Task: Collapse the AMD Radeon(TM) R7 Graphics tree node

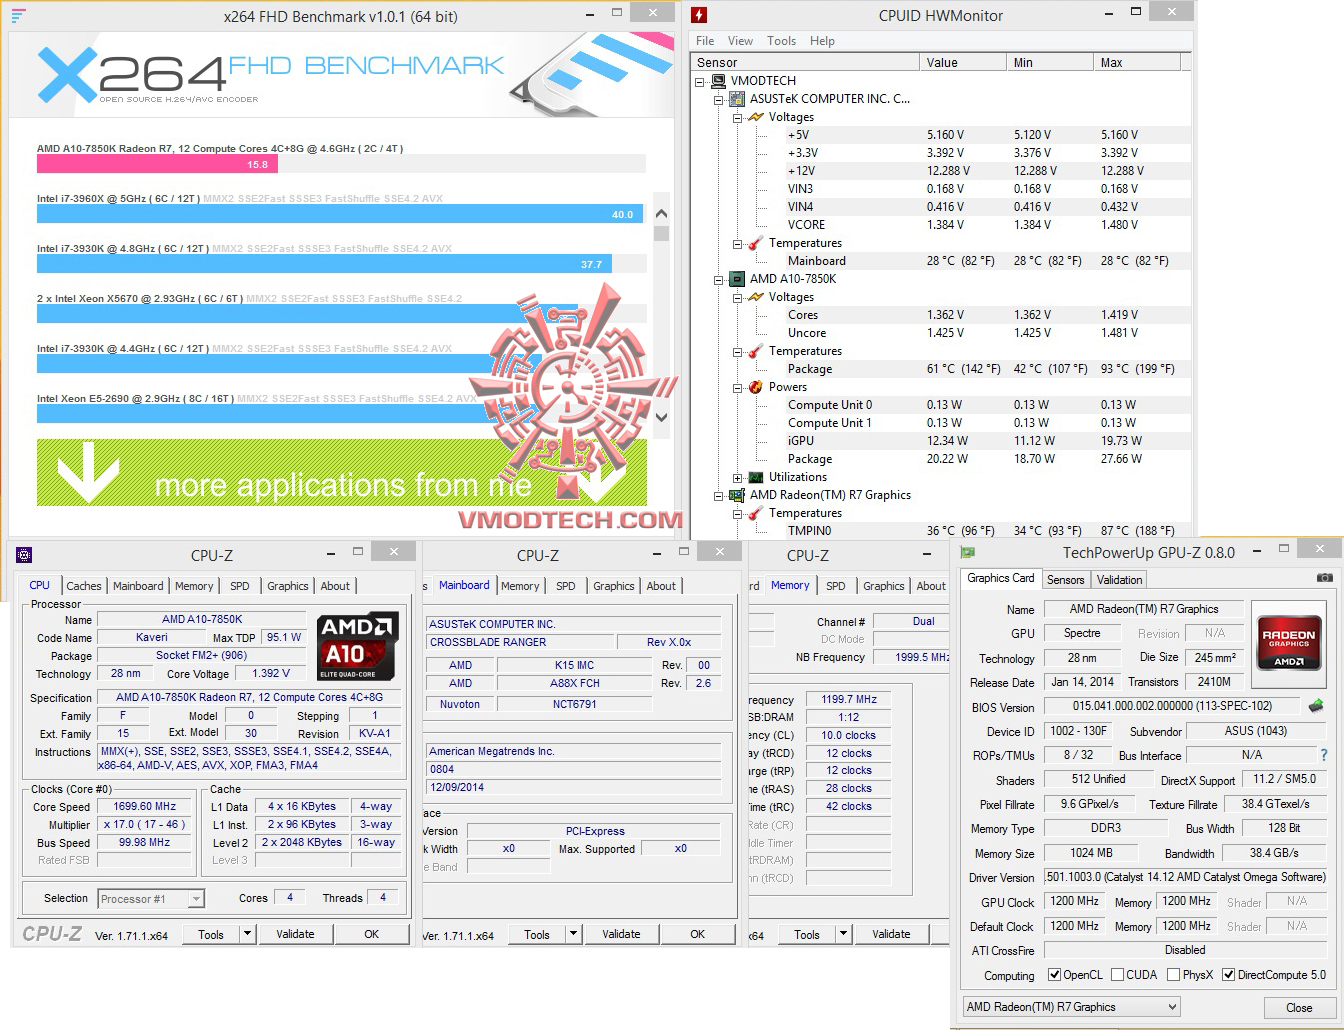Action: [719, 495]
